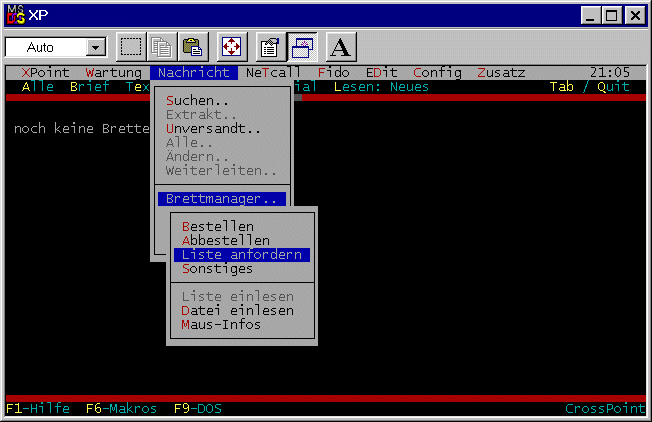Image resolution: width=652 pixels, height=422 pixels.
Task: Toggle the Background window icon
Action: click(x=302, y=47)
